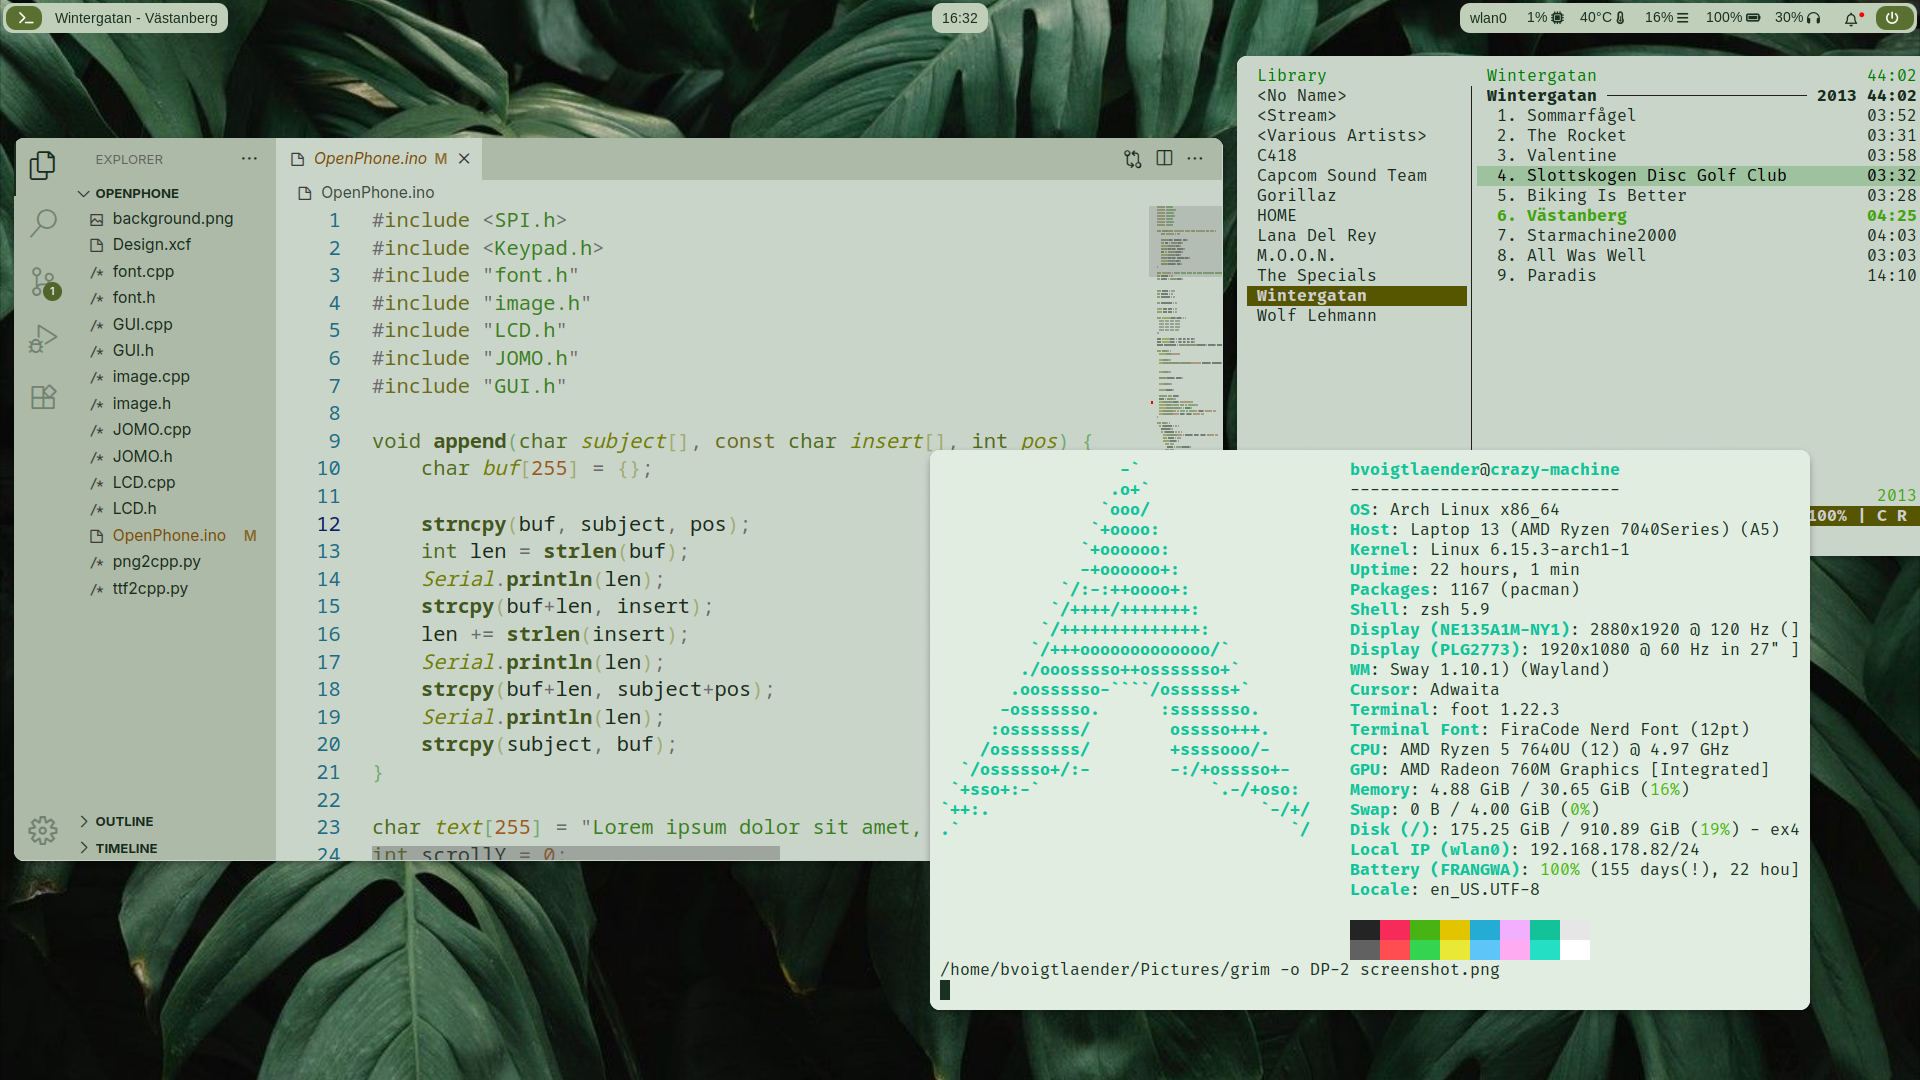
Task: Click the Manage gear icon
Action: click(42, 830)
